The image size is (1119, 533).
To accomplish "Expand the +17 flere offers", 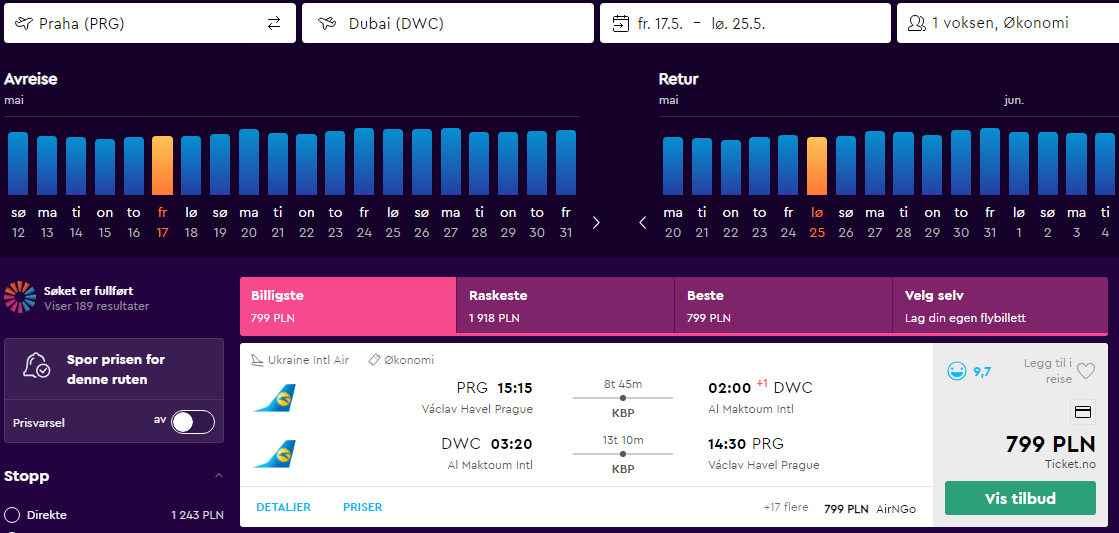I will [x=786, y=507].
